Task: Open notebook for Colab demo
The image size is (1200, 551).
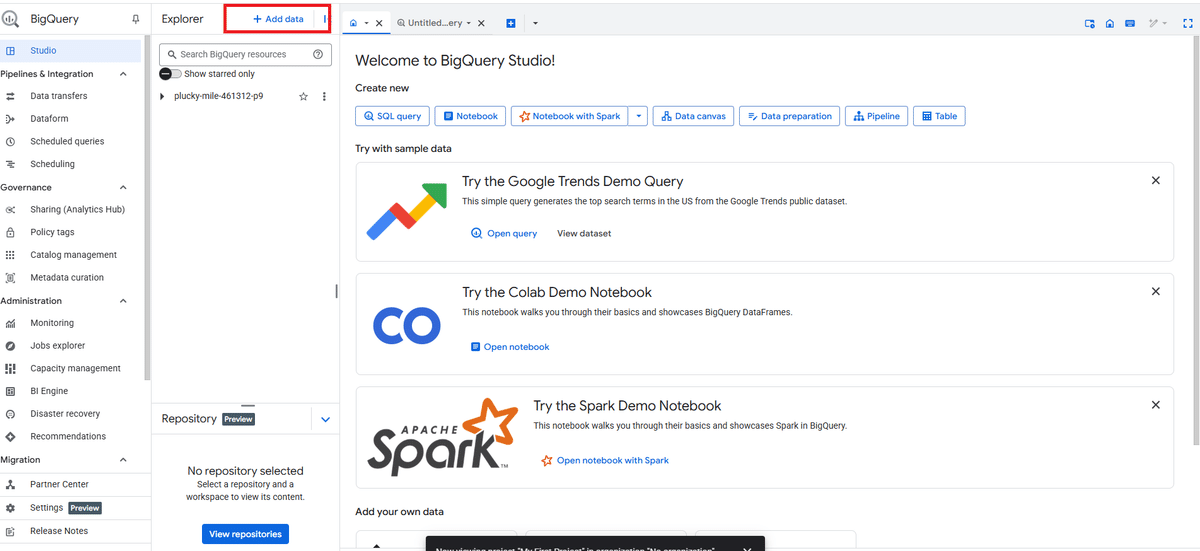Action: (510, 347)
